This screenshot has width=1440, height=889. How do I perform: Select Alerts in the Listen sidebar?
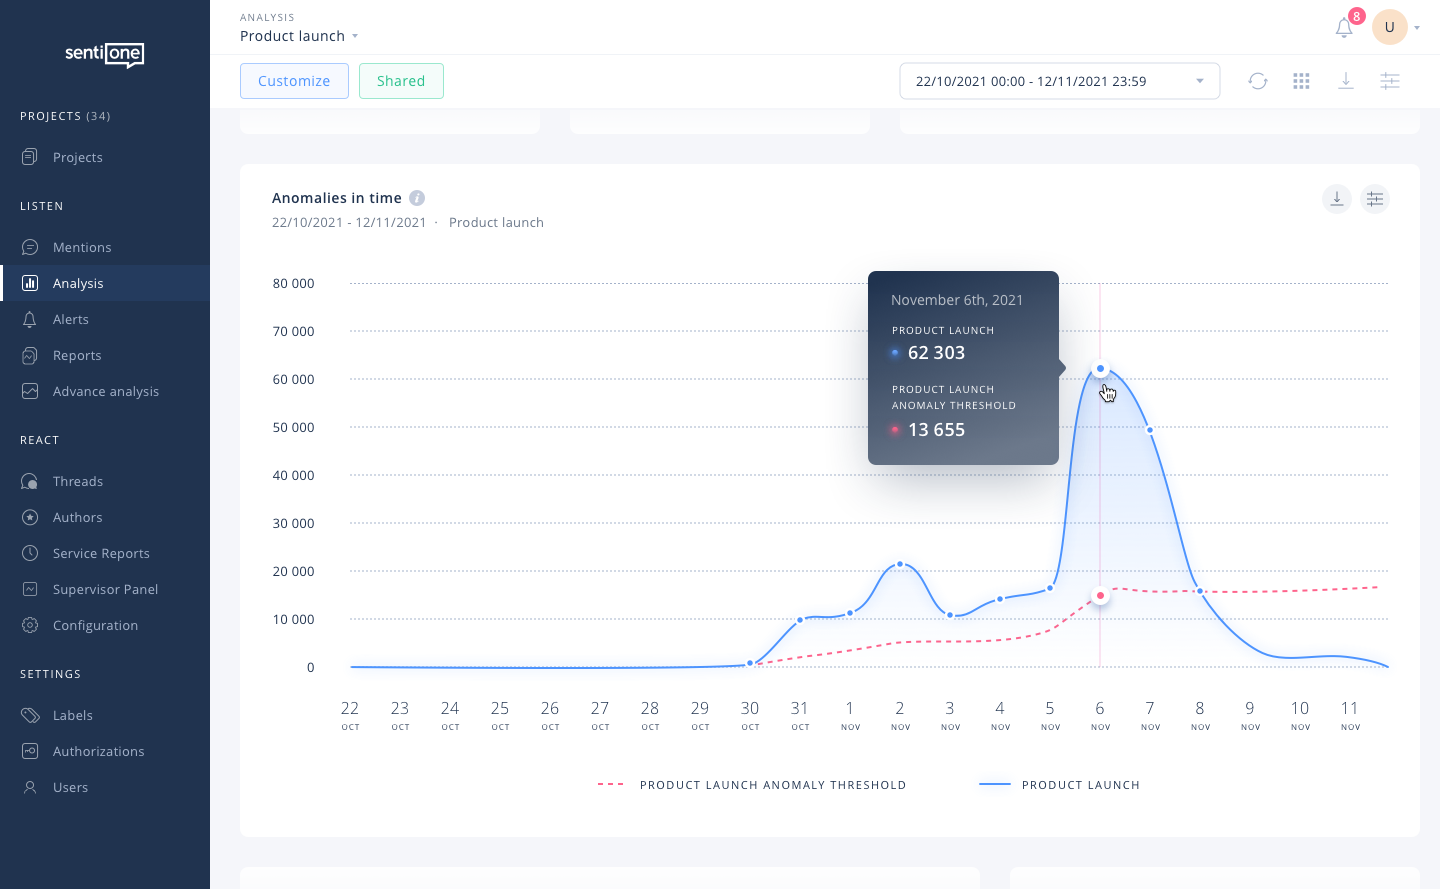70,319
